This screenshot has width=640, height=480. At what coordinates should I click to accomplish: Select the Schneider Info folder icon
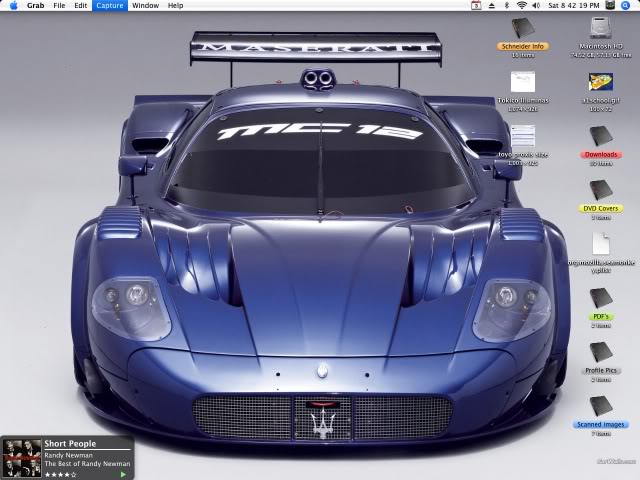click(x=523, y=28)
